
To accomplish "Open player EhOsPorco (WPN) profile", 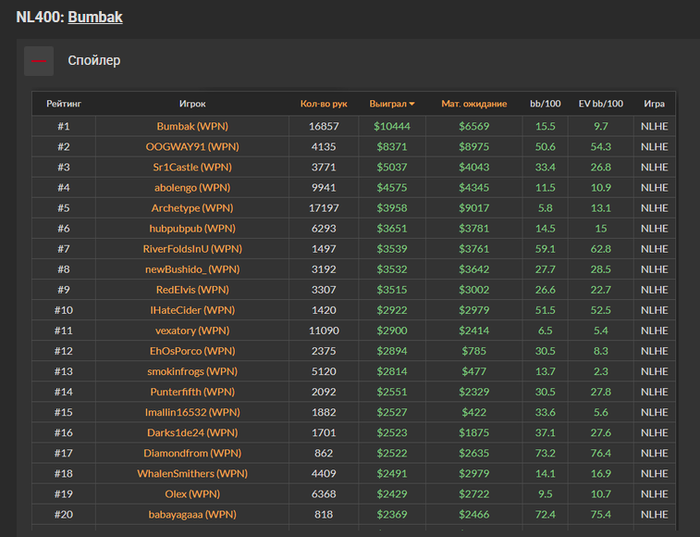I will (x=192, y=351).
